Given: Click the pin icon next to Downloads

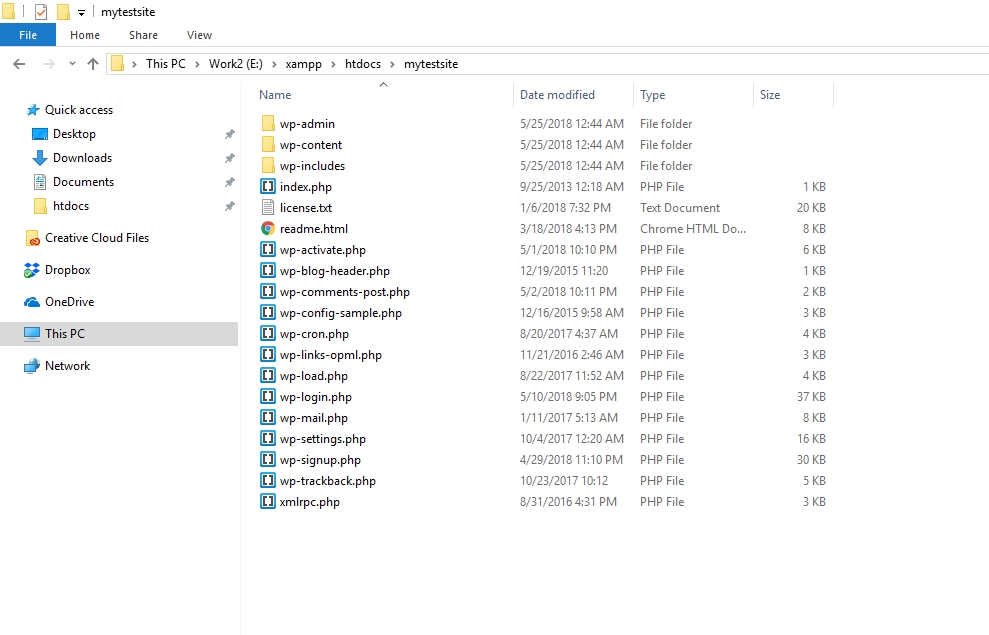Looking at the screenshot, I should tap(230, 158).
